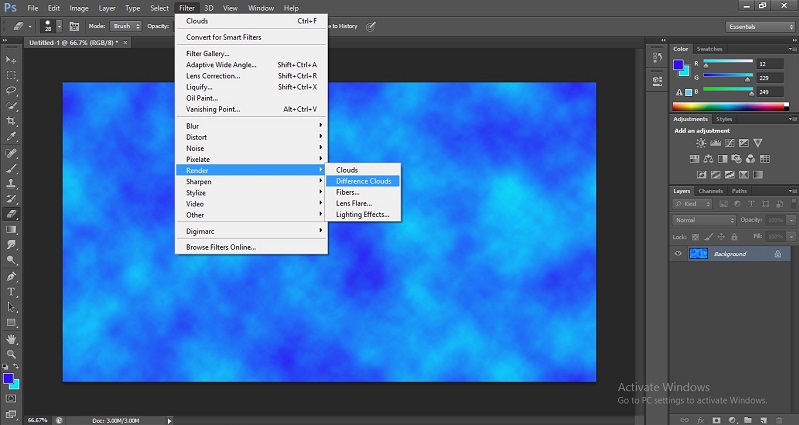Viewport: 799px width, 425px height.
Task: Click the status bar arrow next to Doc size
Action: point(170,420)
